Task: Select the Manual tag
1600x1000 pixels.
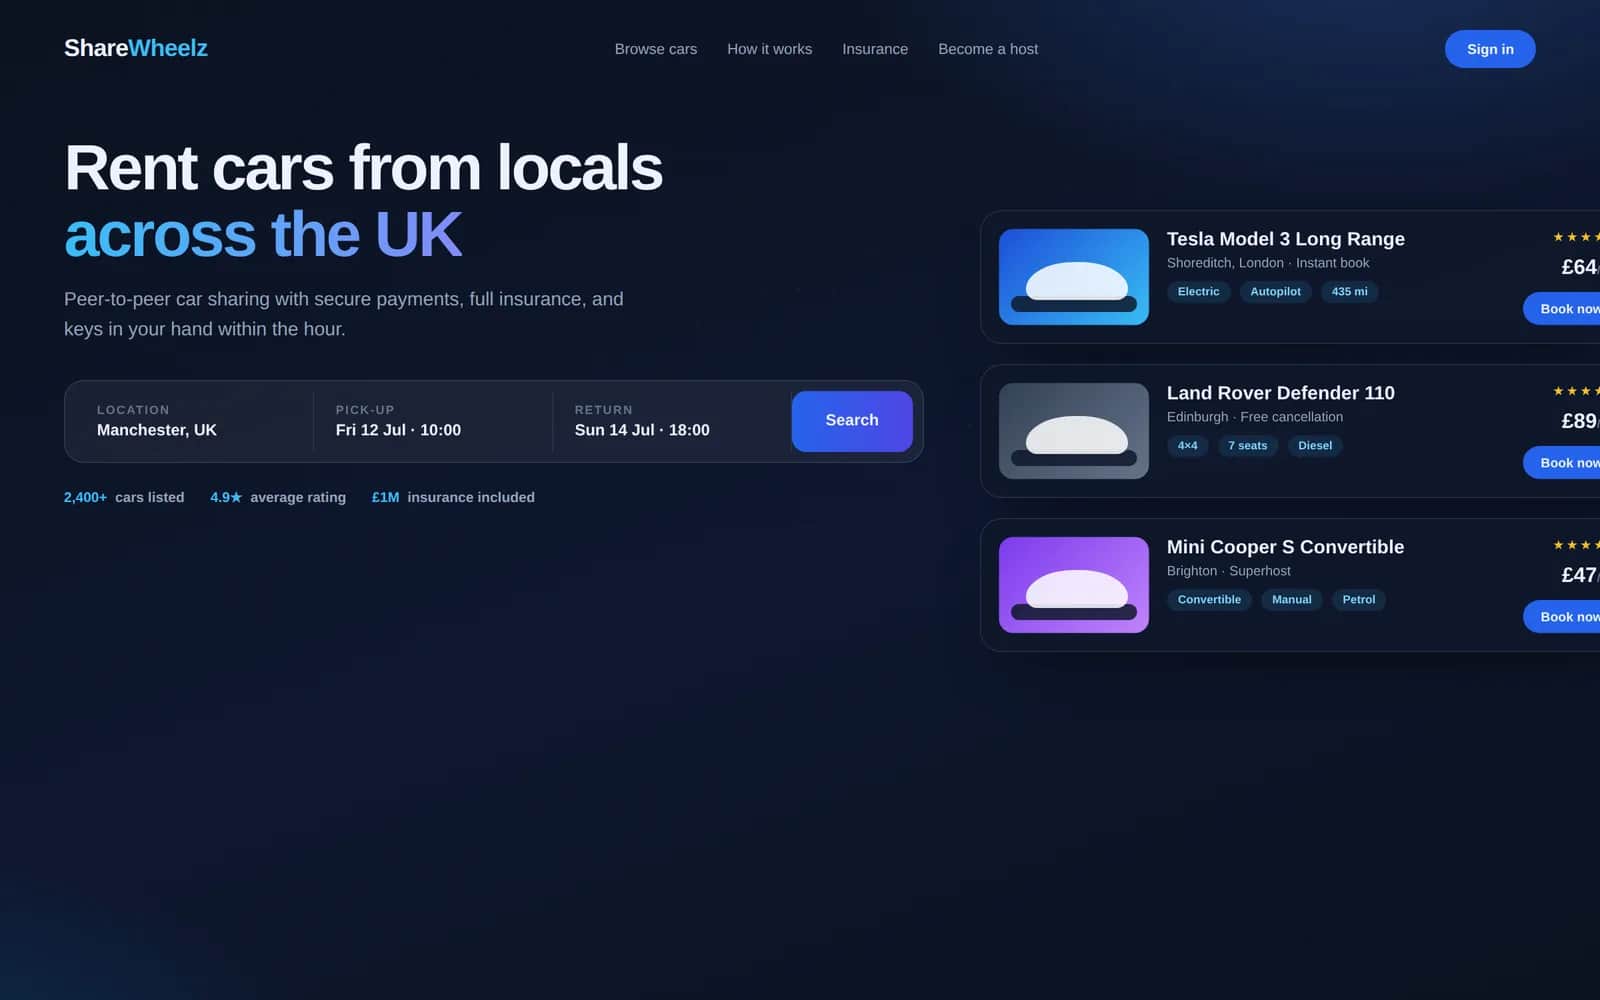Action: [x=1292, y=600]
